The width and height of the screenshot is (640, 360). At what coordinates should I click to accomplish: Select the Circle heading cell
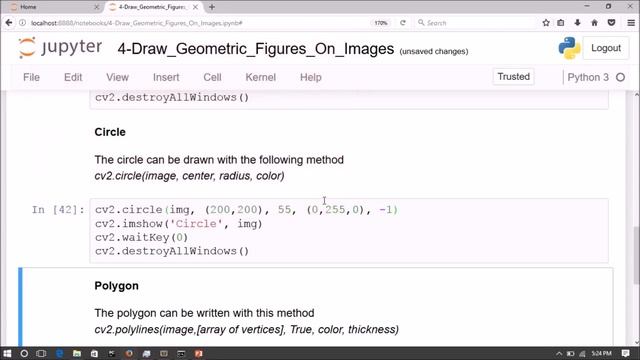click(110, 132)
